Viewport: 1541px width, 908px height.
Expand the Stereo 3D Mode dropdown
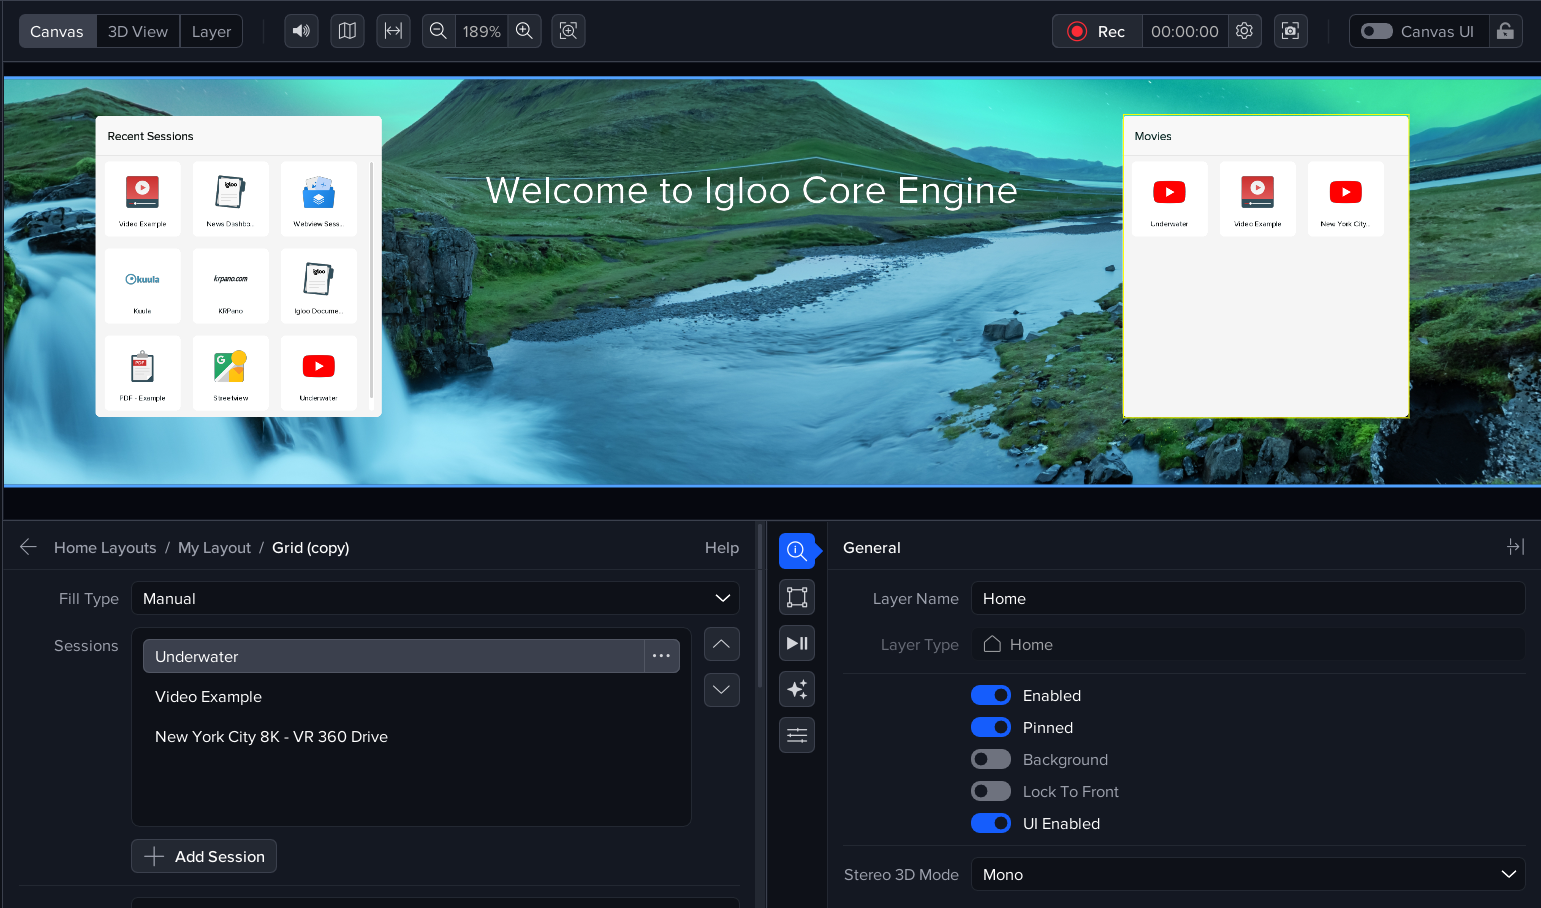click(1247, 874)
